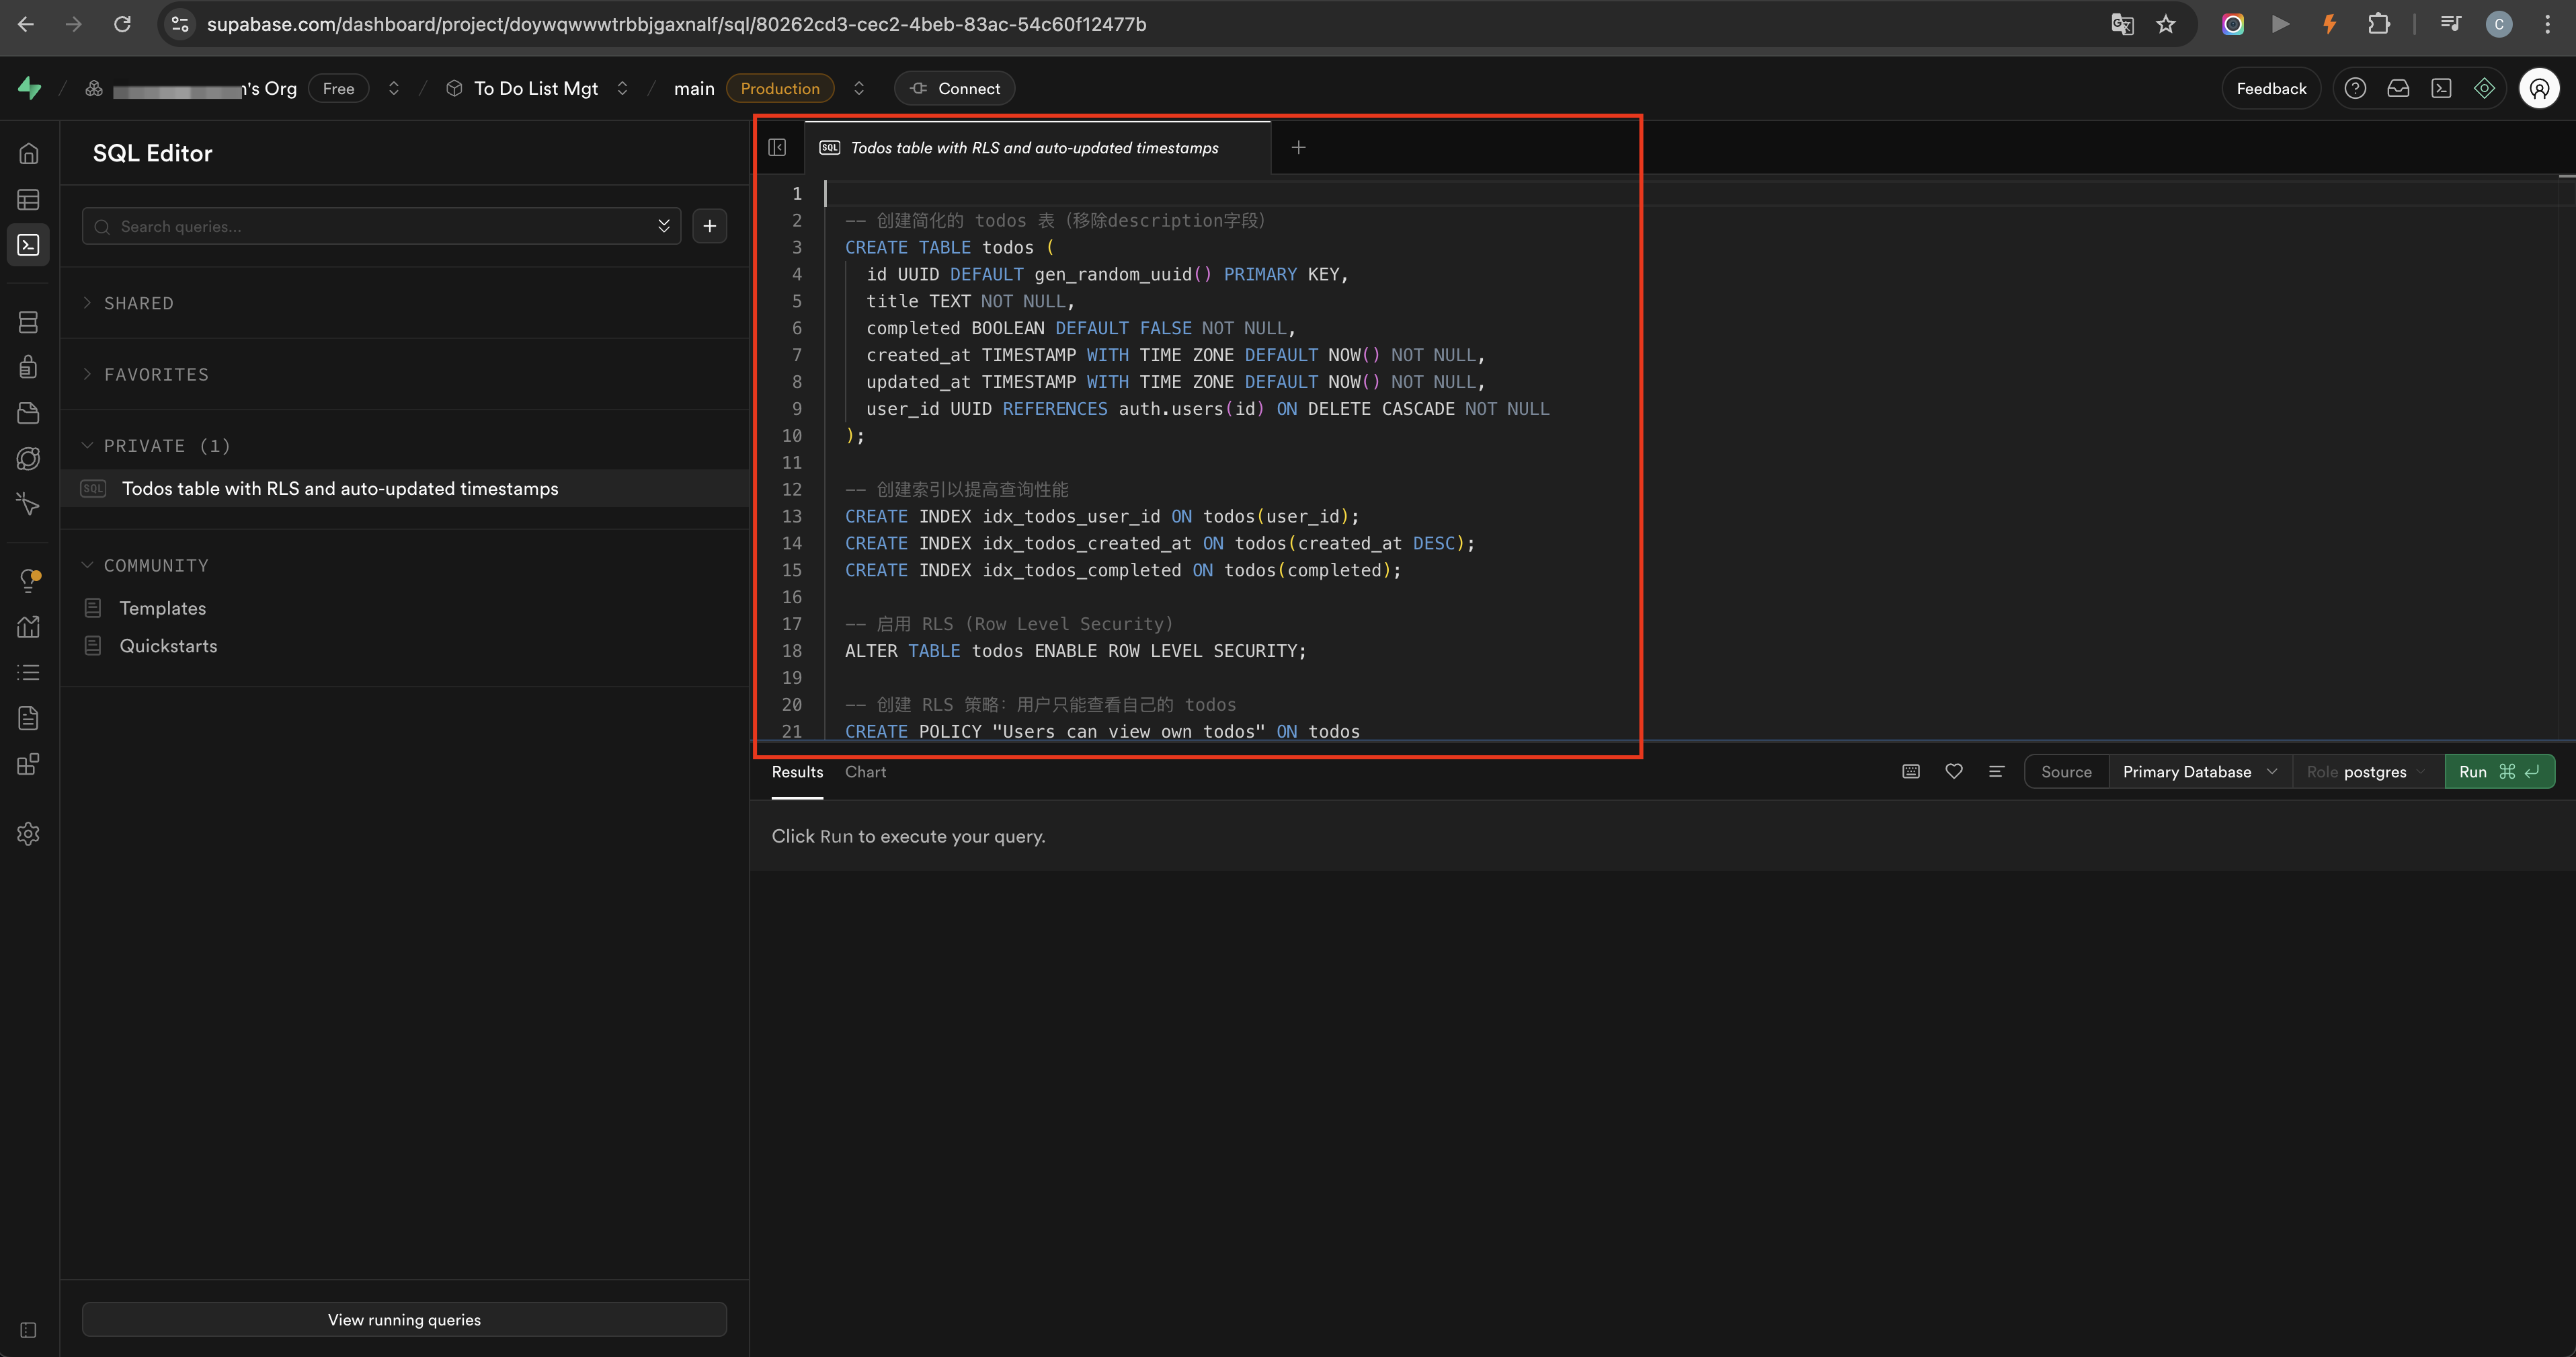Click View running queries button
Image resolution: width=2576 pixels, height=1357 pixels.
click(x=404, y=1319)
